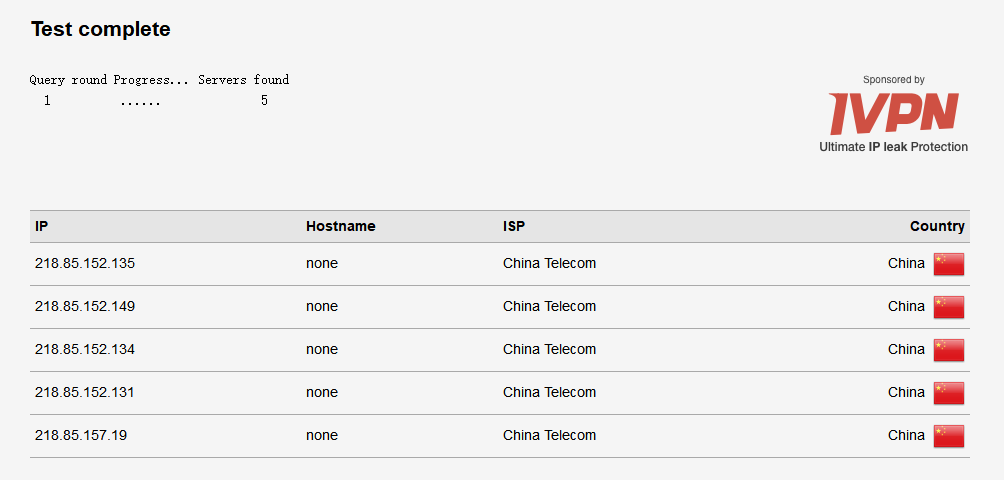Image resolution: width=1004 pixels, height=480 pixels.
Task: Click IP address 218.85.152.131
Action: click(85, 392)
